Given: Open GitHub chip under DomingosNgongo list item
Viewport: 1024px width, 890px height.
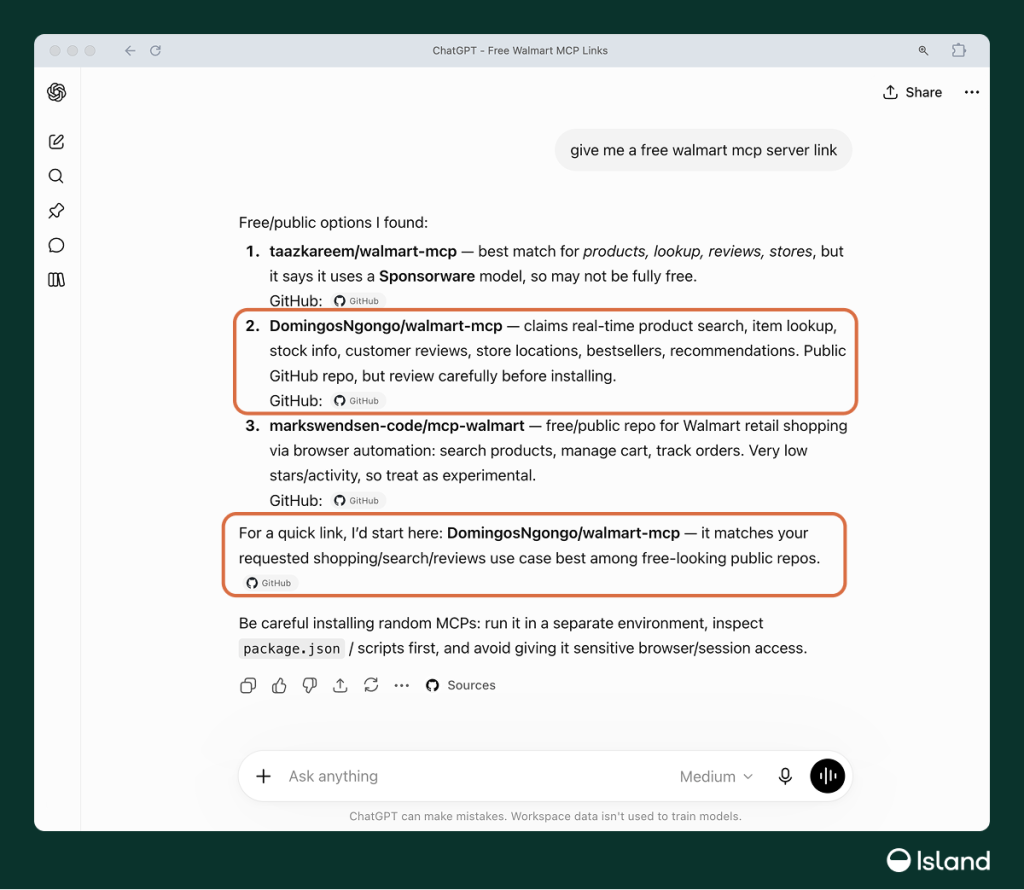Looking at the screenshot, I should [357, 401].
